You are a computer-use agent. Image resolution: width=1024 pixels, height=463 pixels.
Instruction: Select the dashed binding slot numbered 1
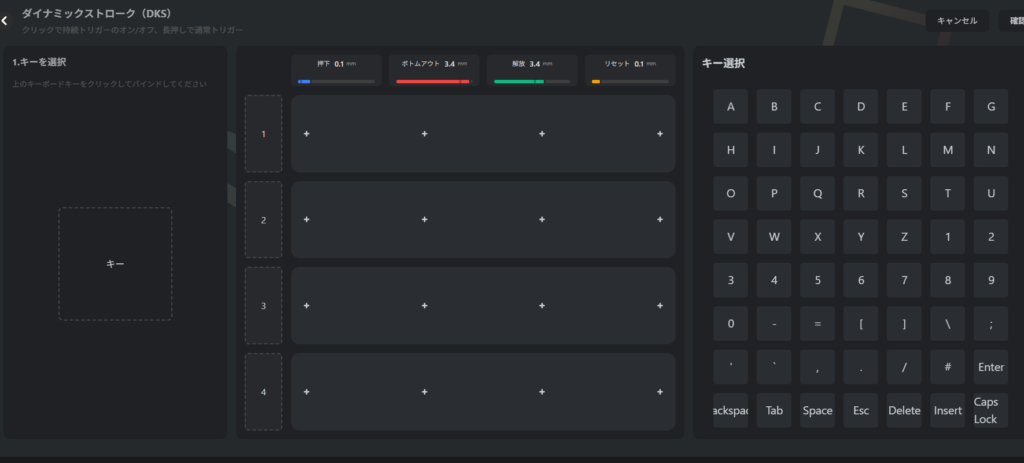click(x=263, y=134)
